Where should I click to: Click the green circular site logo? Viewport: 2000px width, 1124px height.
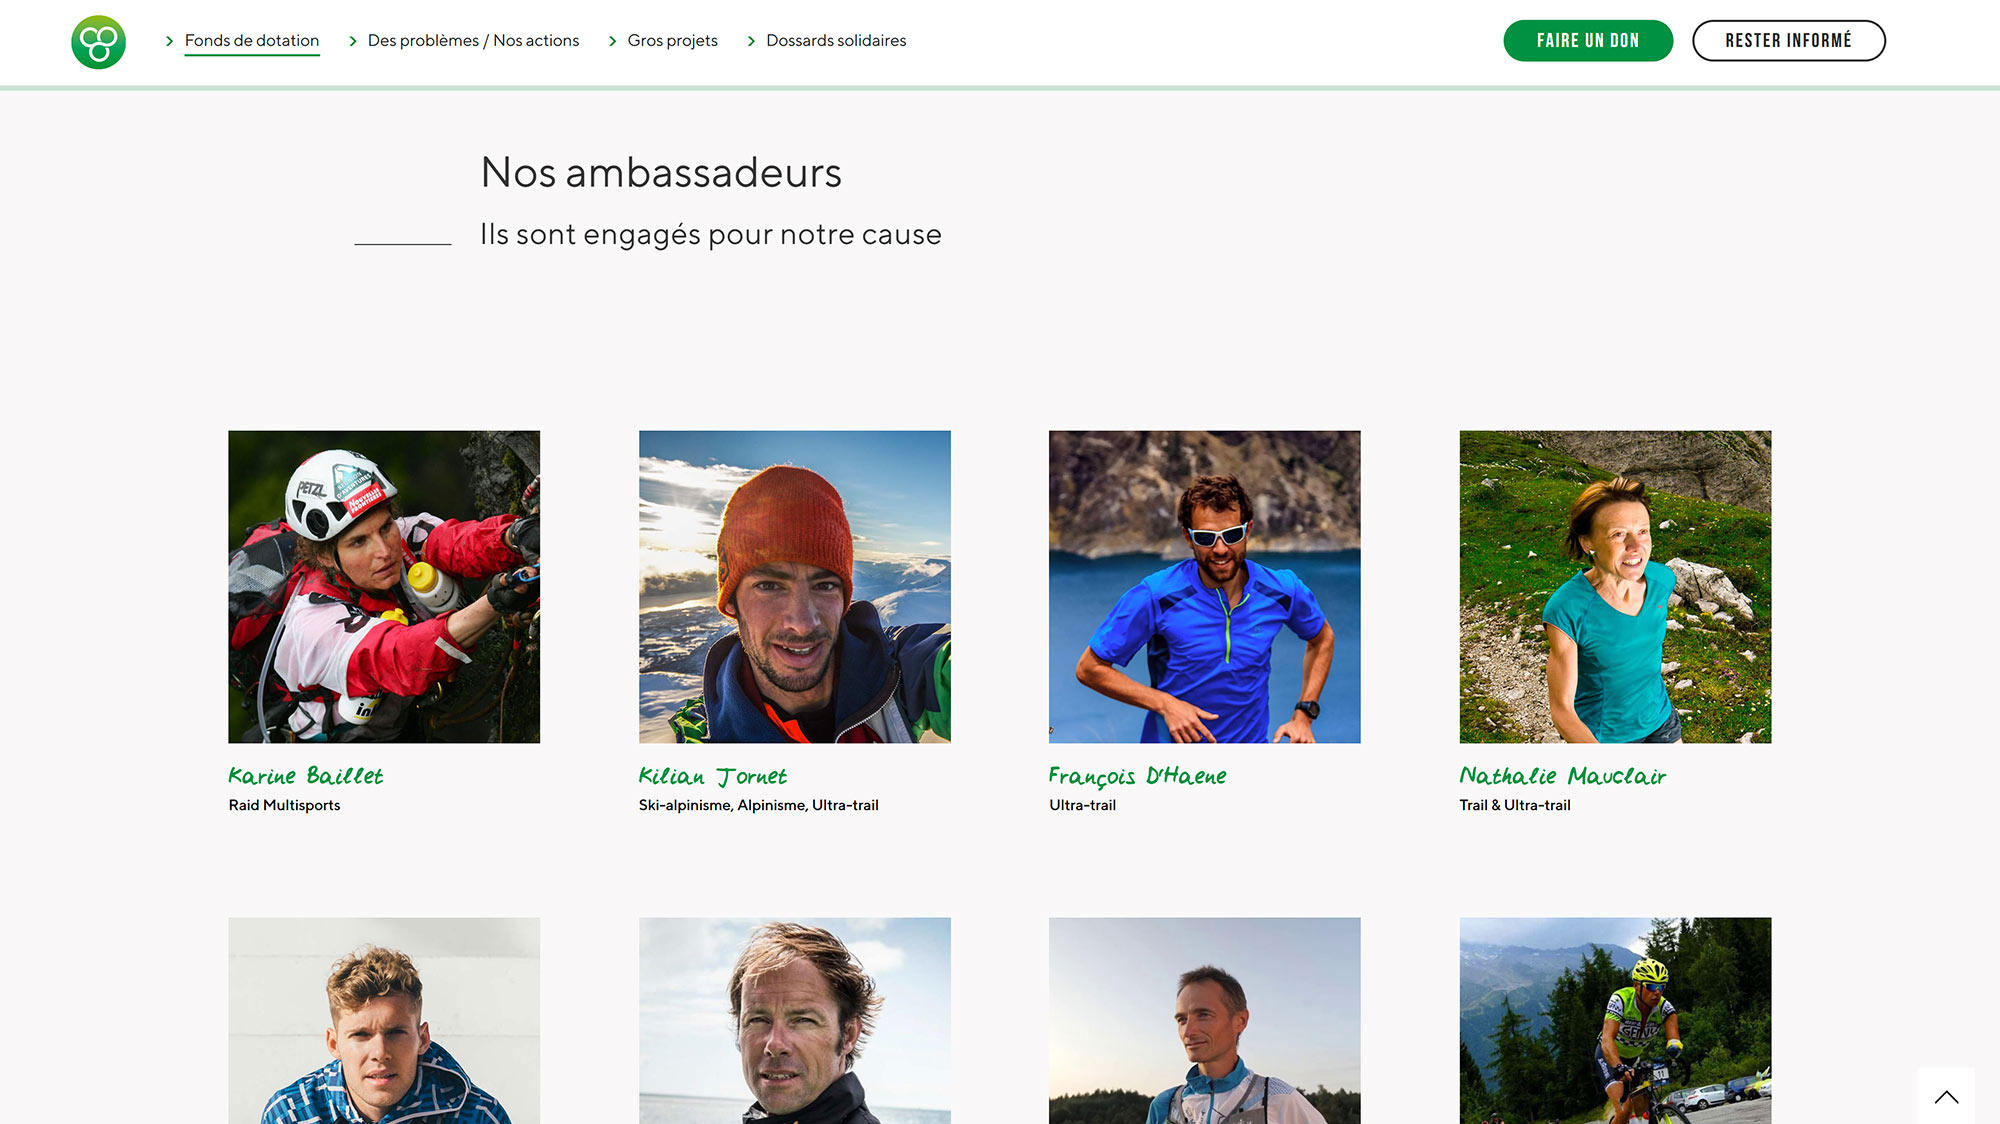point(98,42)
